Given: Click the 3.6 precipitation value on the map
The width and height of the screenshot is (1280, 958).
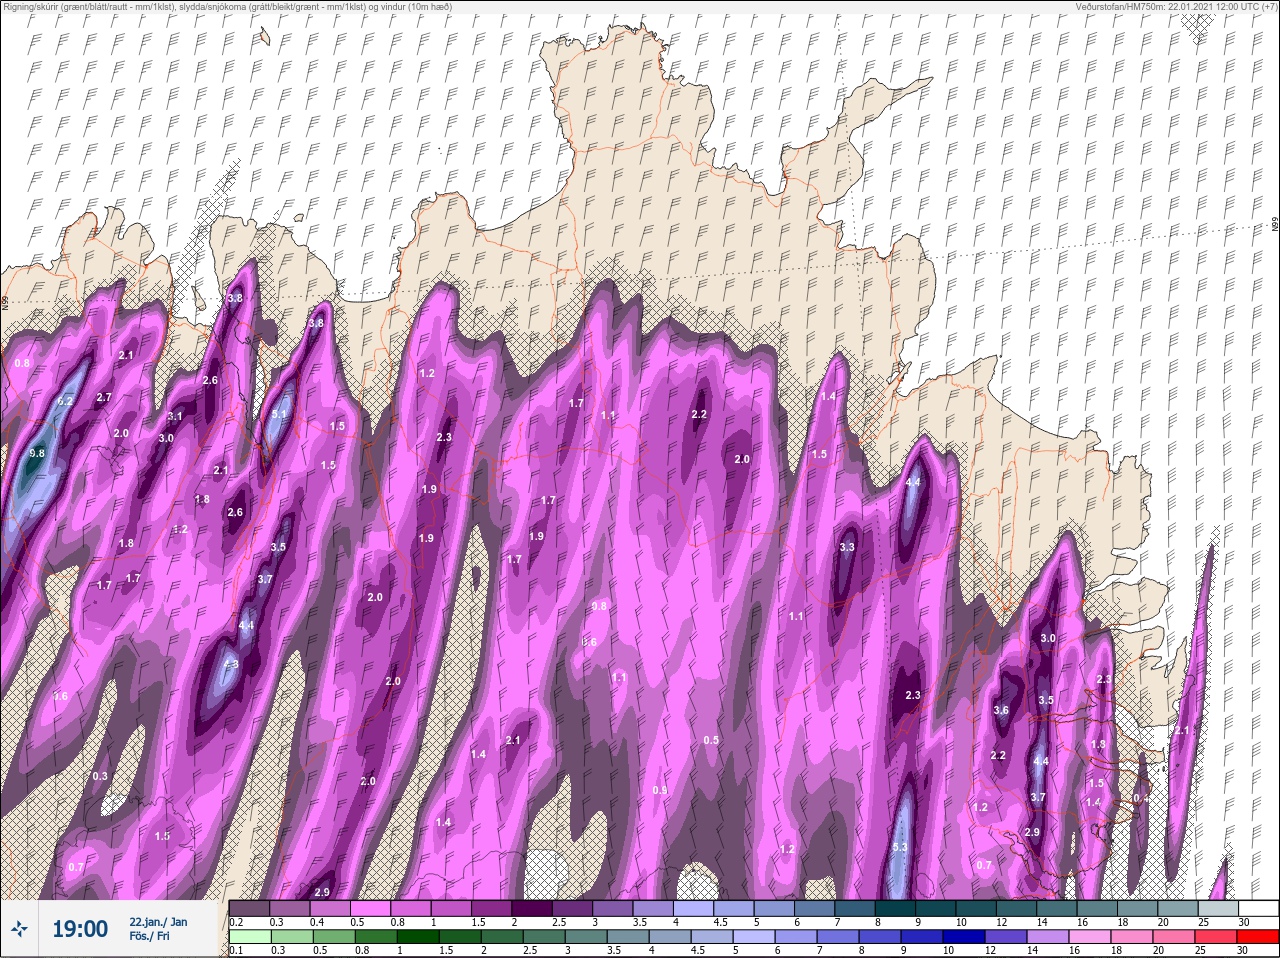Looking at the screenshot, I should point(1001,710).
